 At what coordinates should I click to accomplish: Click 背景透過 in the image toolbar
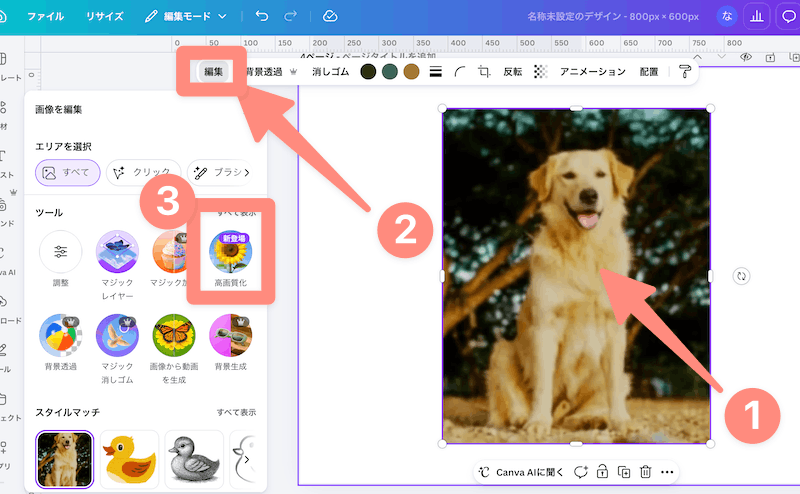point(264,72)
